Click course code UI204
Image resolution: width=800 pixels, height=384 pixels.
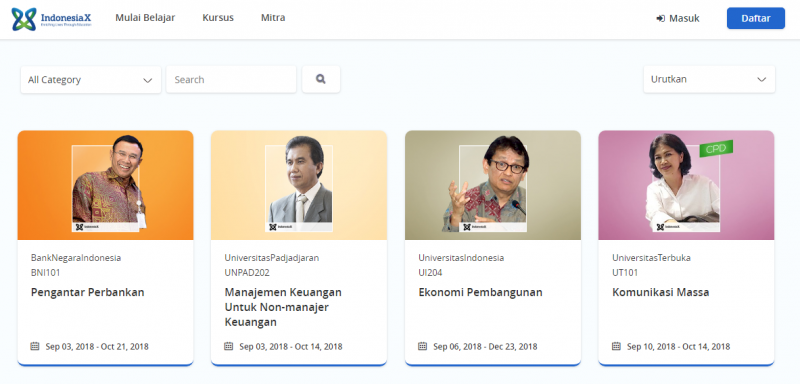click(x=430, y=273)
